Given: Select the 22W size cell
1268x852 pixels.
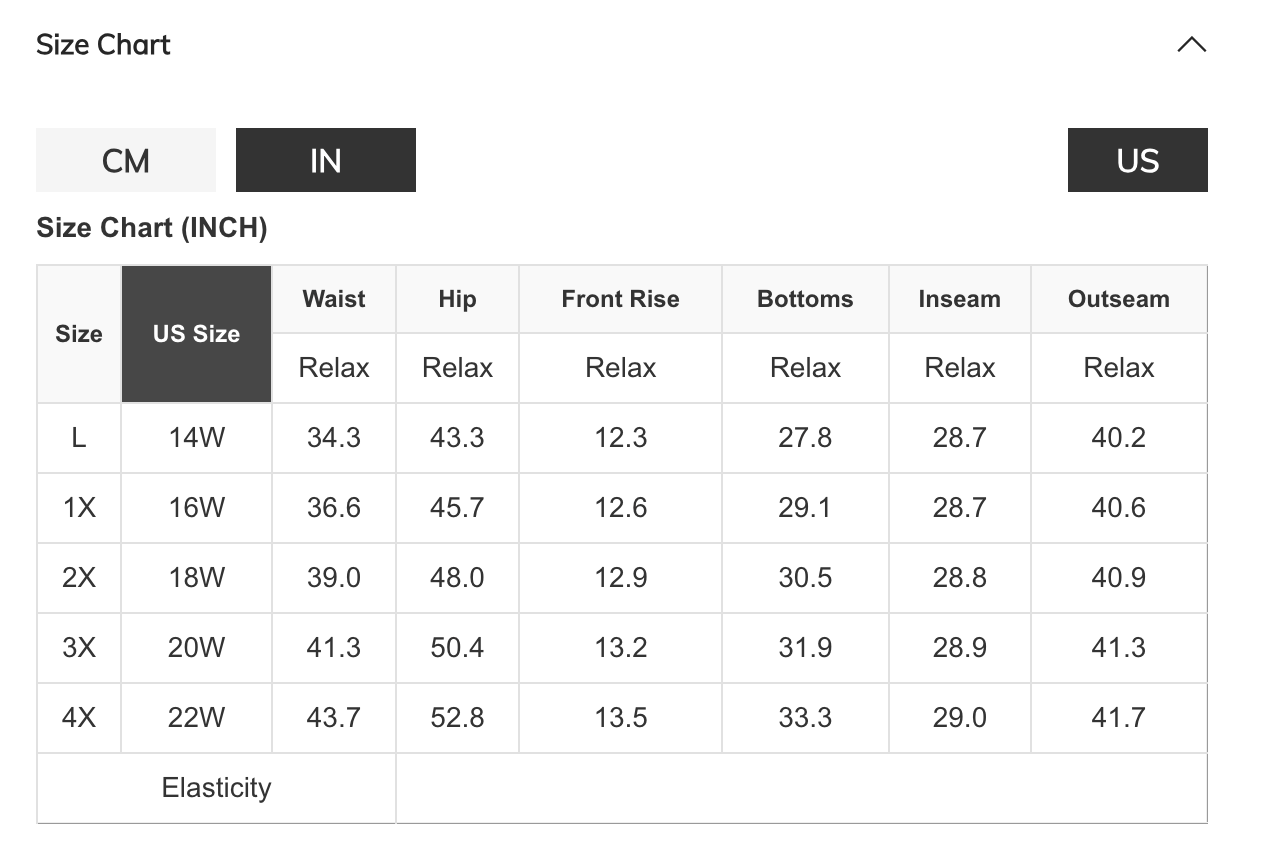Looking at the screenshot, I should point(196,718).
